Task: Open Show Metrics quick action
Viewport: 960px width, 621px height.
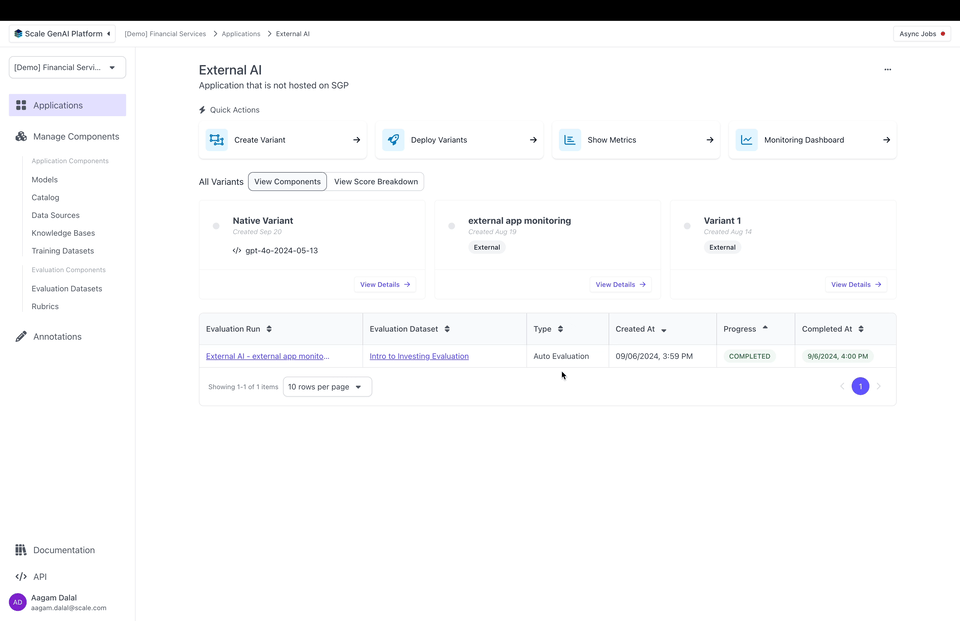Action: pos(636,140)
